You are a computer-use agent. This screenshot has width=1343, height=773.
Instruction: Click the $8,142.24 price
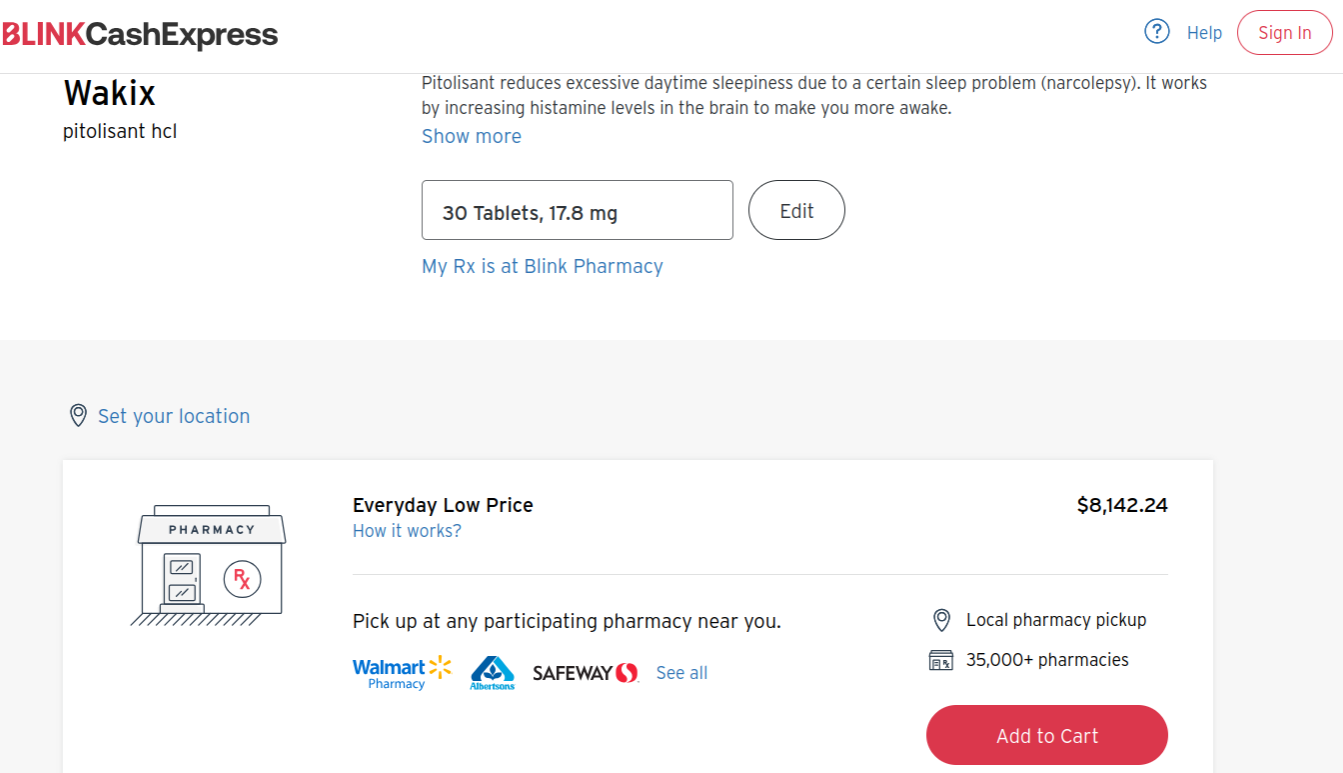click(x=1121, y=505)
